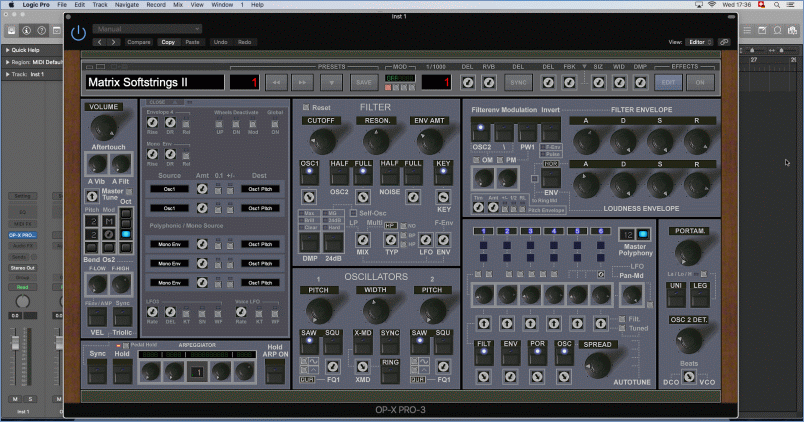Click the PORTAM. knob
The image size is (804, 422).
click(x=688, y=252)
